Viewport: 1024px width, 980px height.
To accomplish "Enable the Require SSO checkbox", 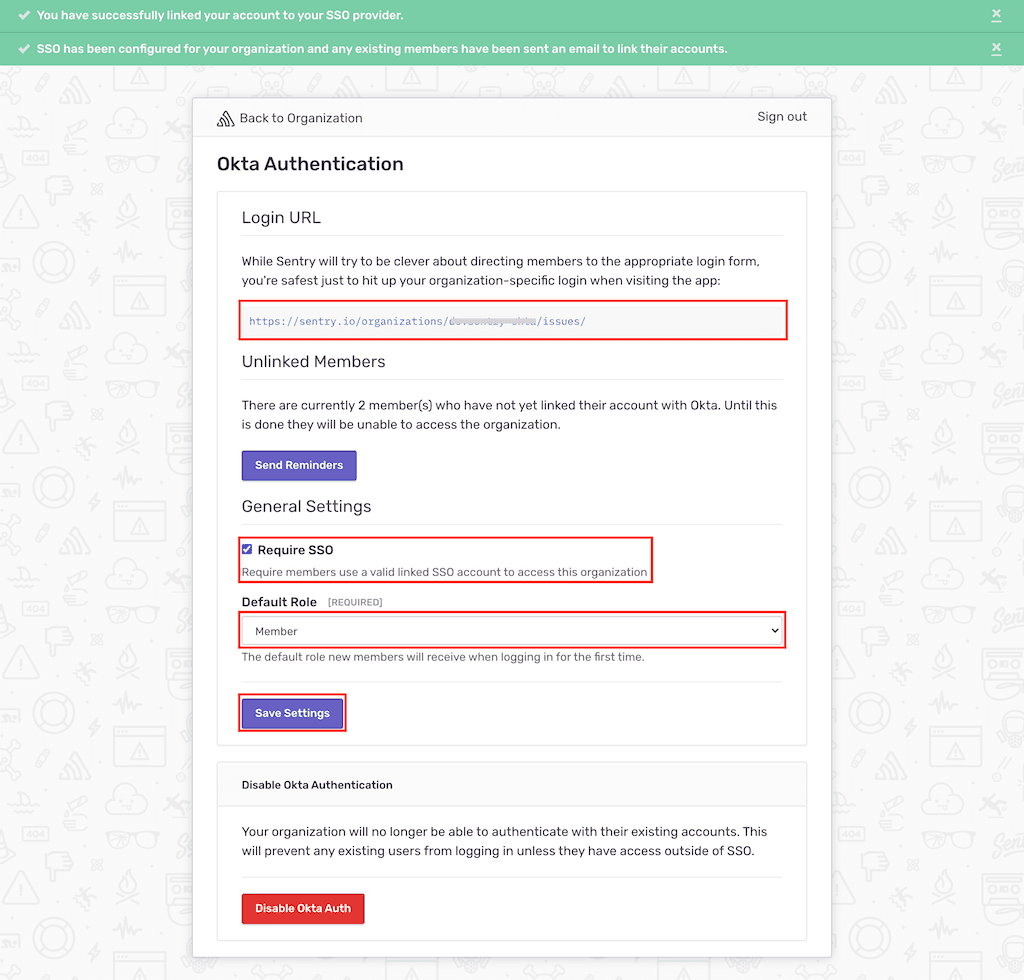I will [247, 548].
